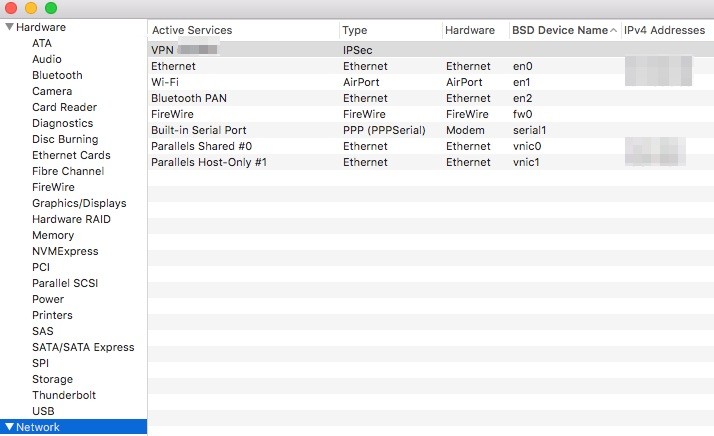Viewport: 714px width, 436px height.
Task: Show the Thunderbolt hardware info
Action: coord(66,395)
